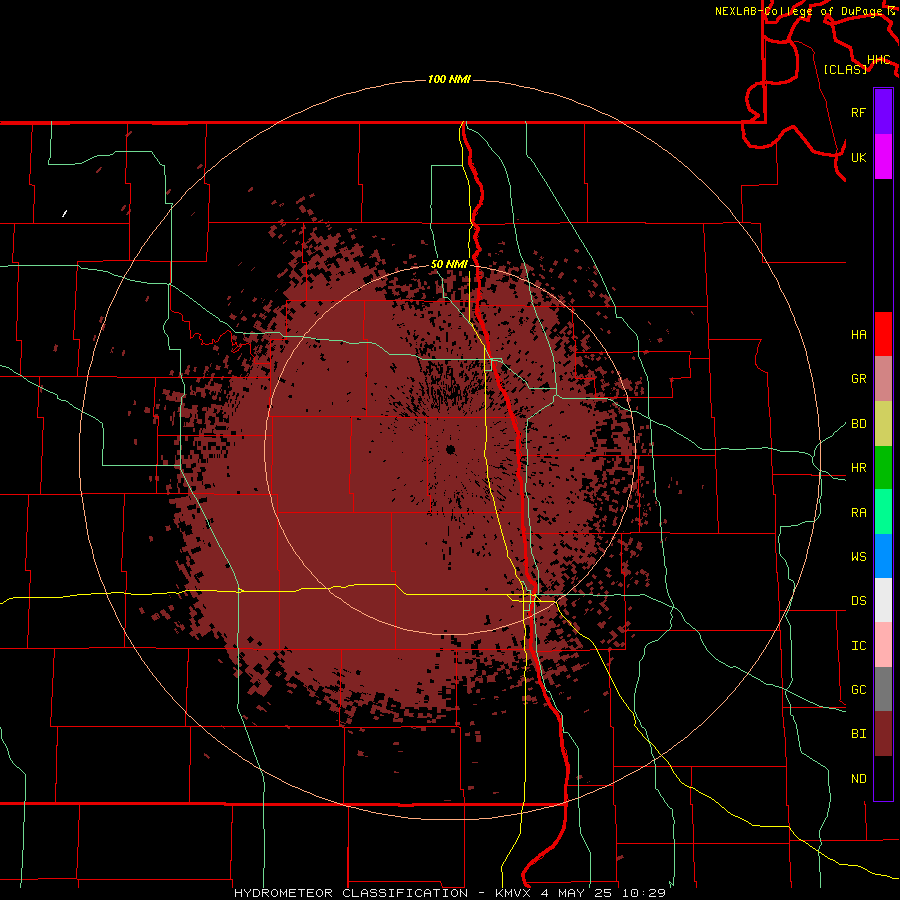Click the BD legend label

point(859,424)
